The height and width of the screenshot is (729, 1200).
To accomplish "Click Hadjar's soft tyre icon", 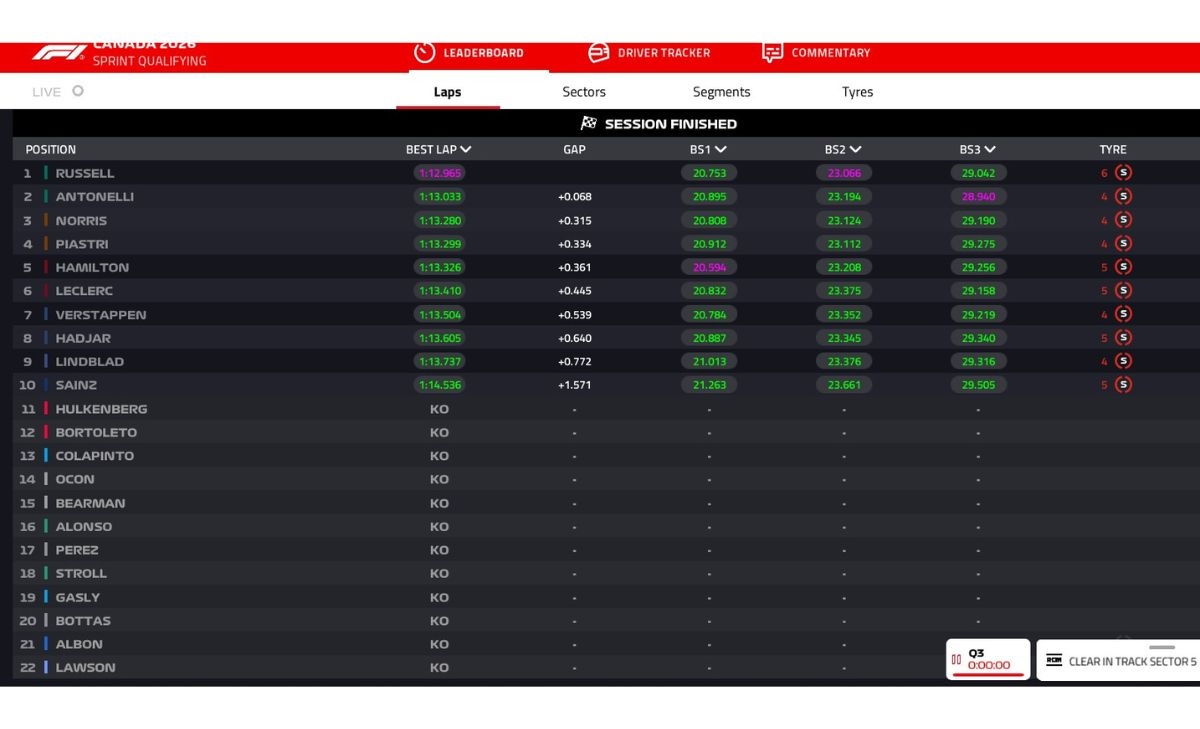I will [1123, 338].
